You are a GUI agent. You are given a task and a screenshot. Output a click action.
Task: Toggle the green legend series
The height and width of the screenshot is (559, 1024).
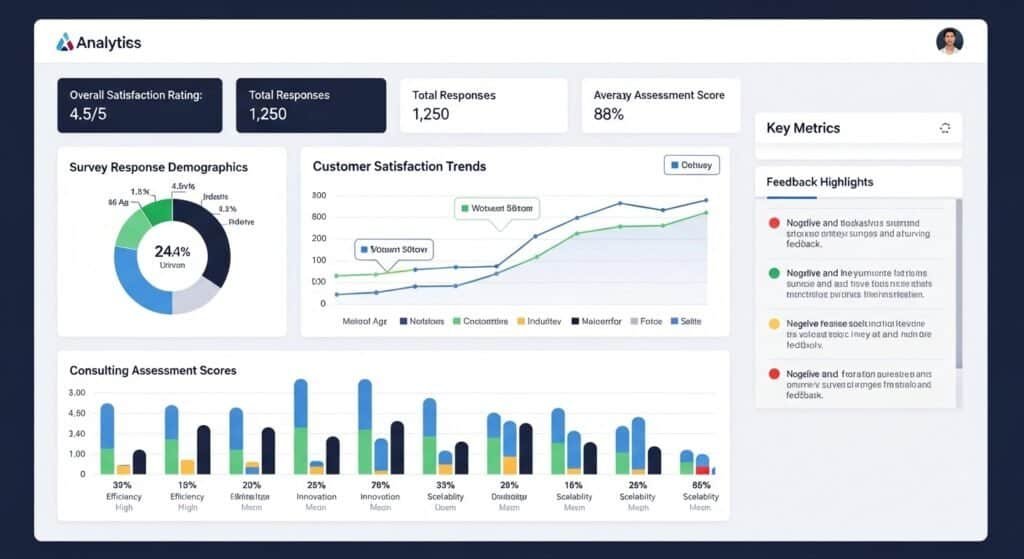[481, 321]
